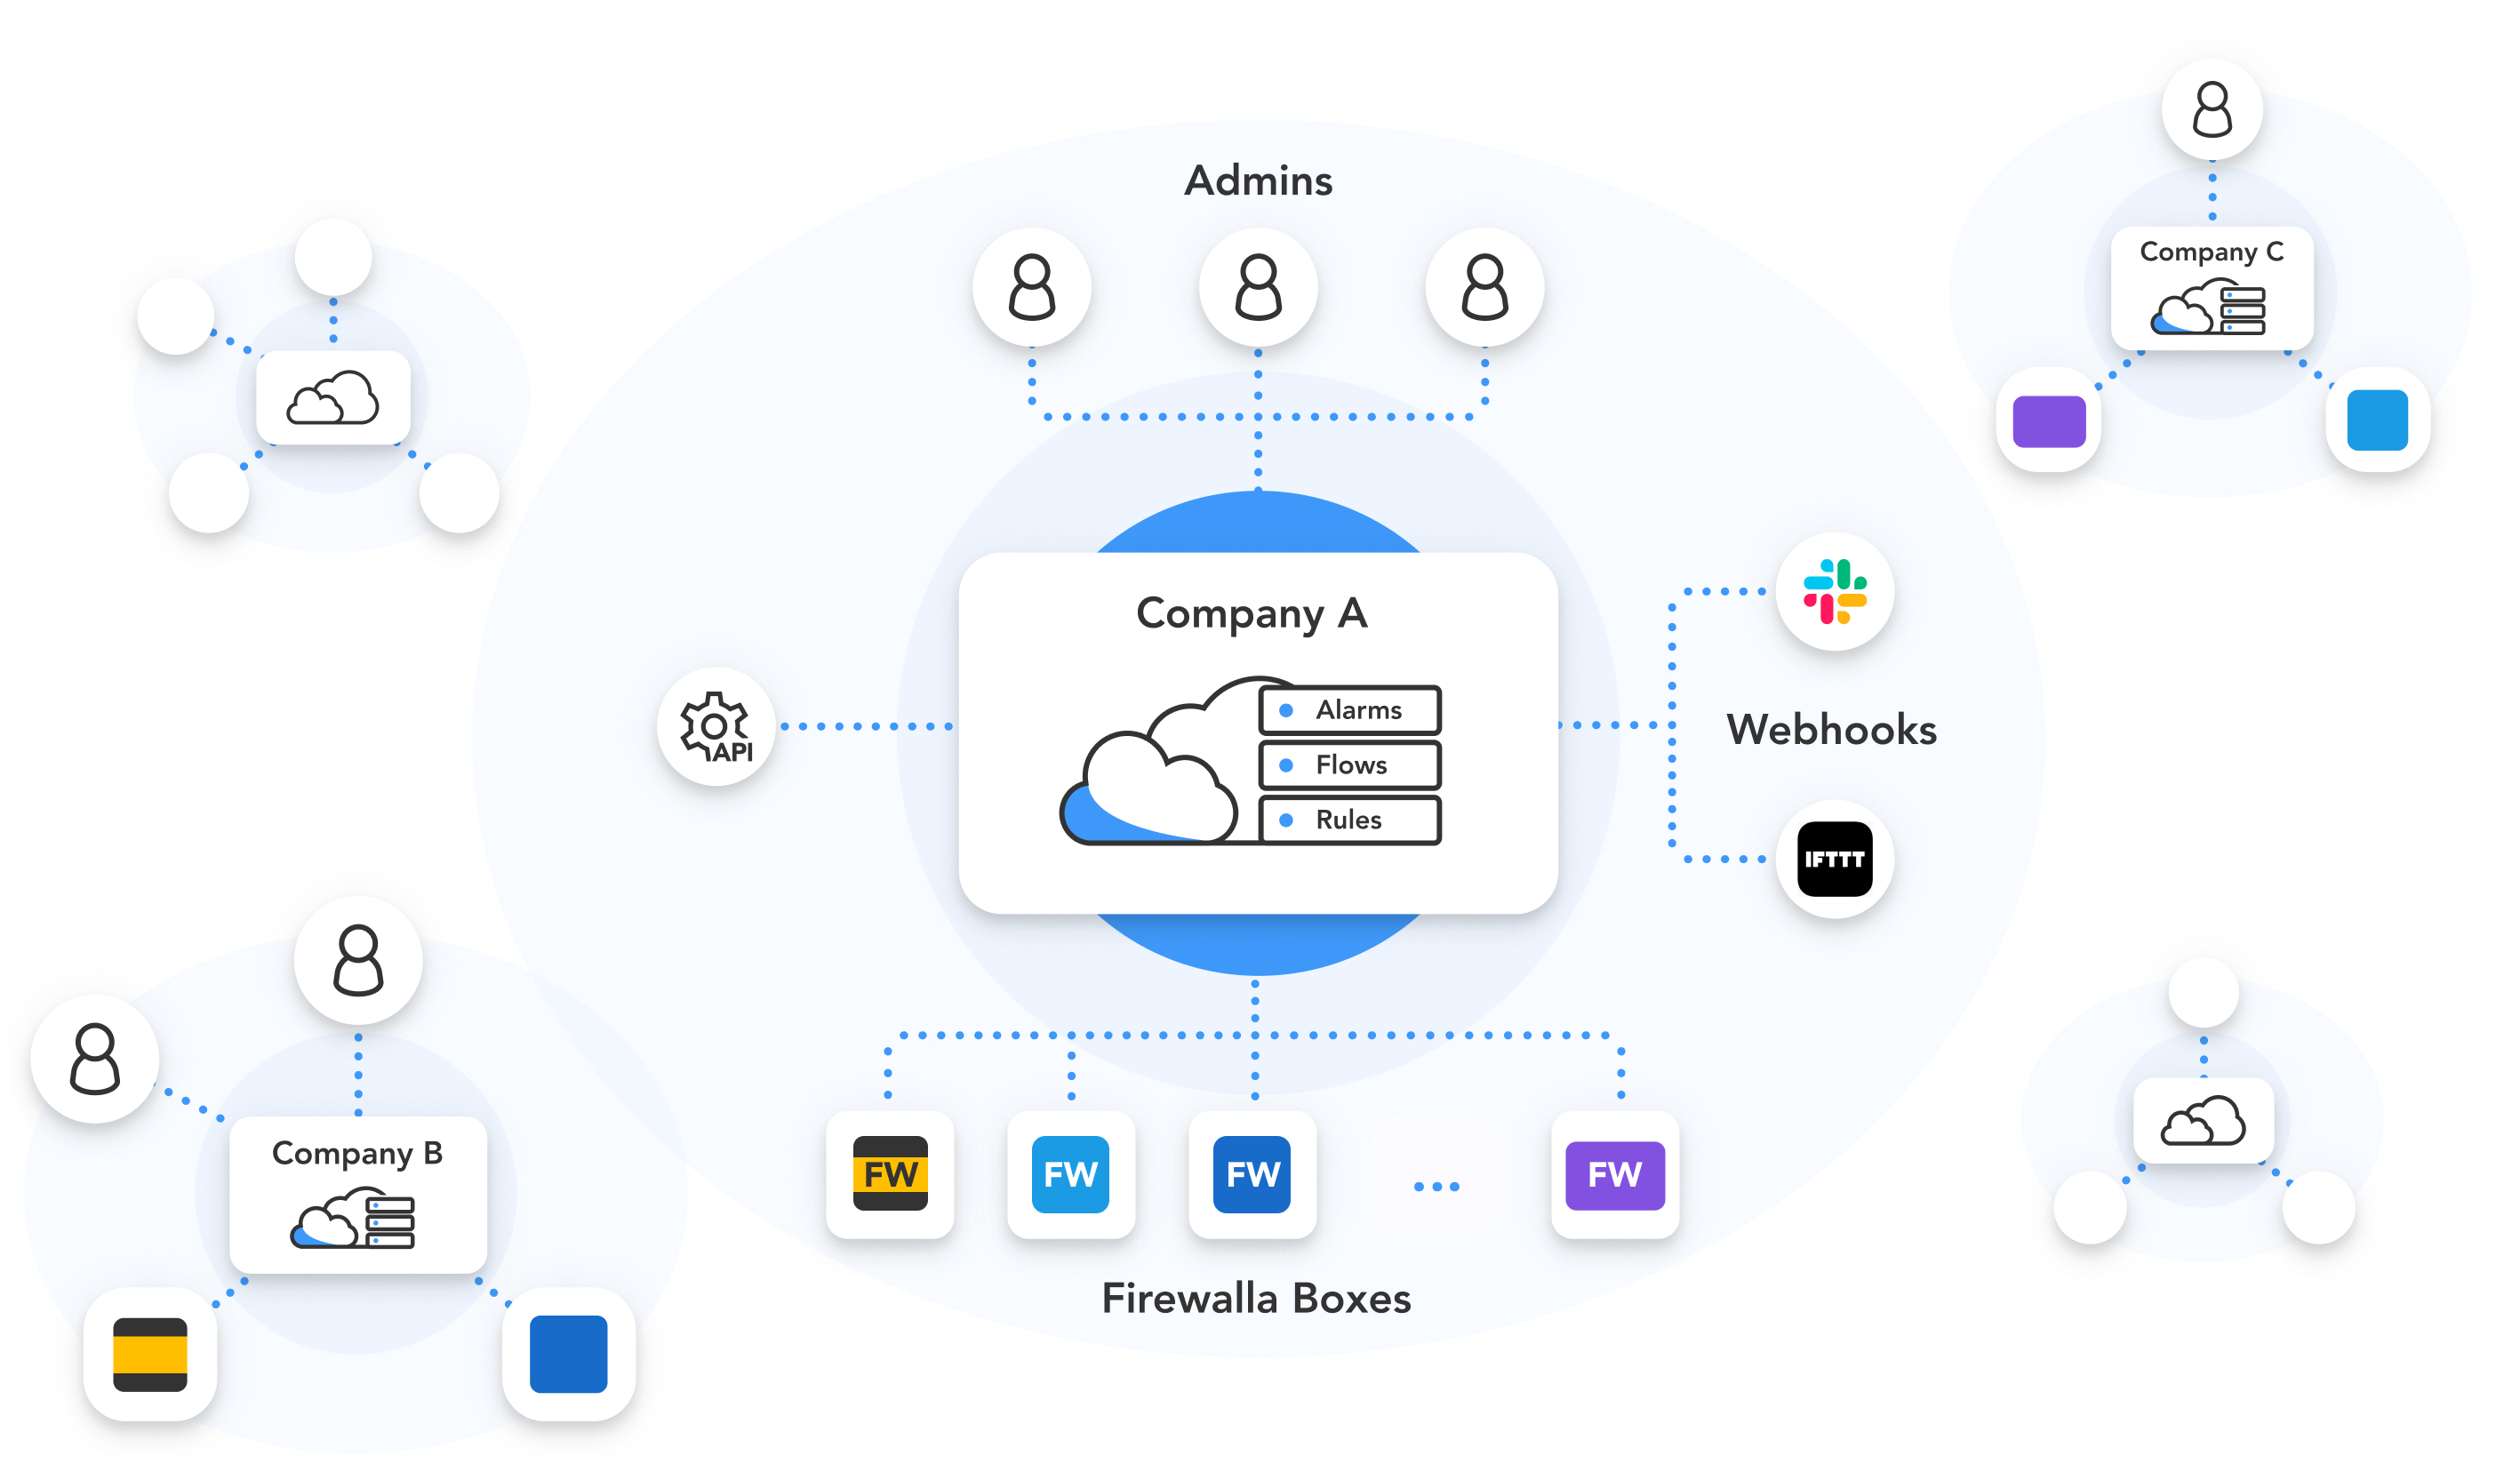Click the purple FW box icon
Image resolution: width=2520 pixels, height=1464 pixels.
(1614, 1174)
